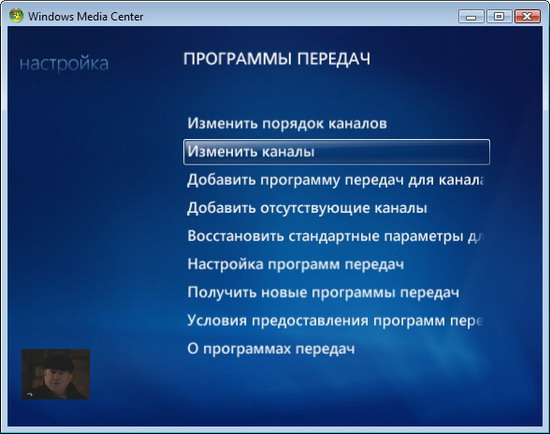Click the live TV preview thumbnail
This screenshot has width=550, height=434.
[56, 374]
